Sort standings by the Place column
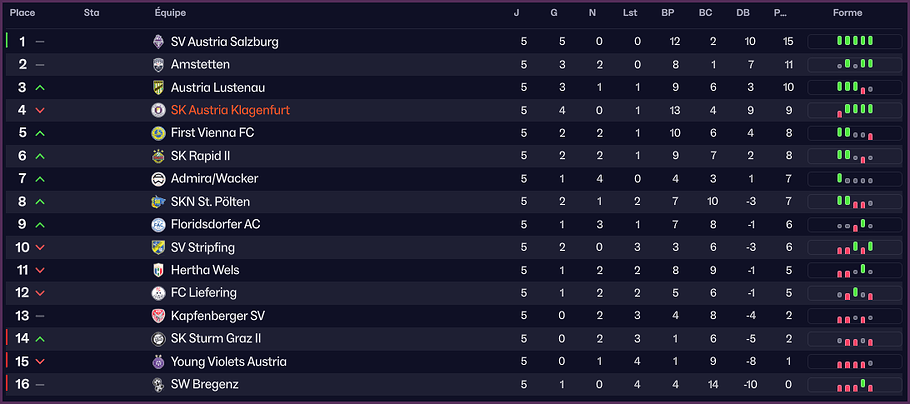The height and width of the screenshot is (404, 910). [x=22, y=13]
